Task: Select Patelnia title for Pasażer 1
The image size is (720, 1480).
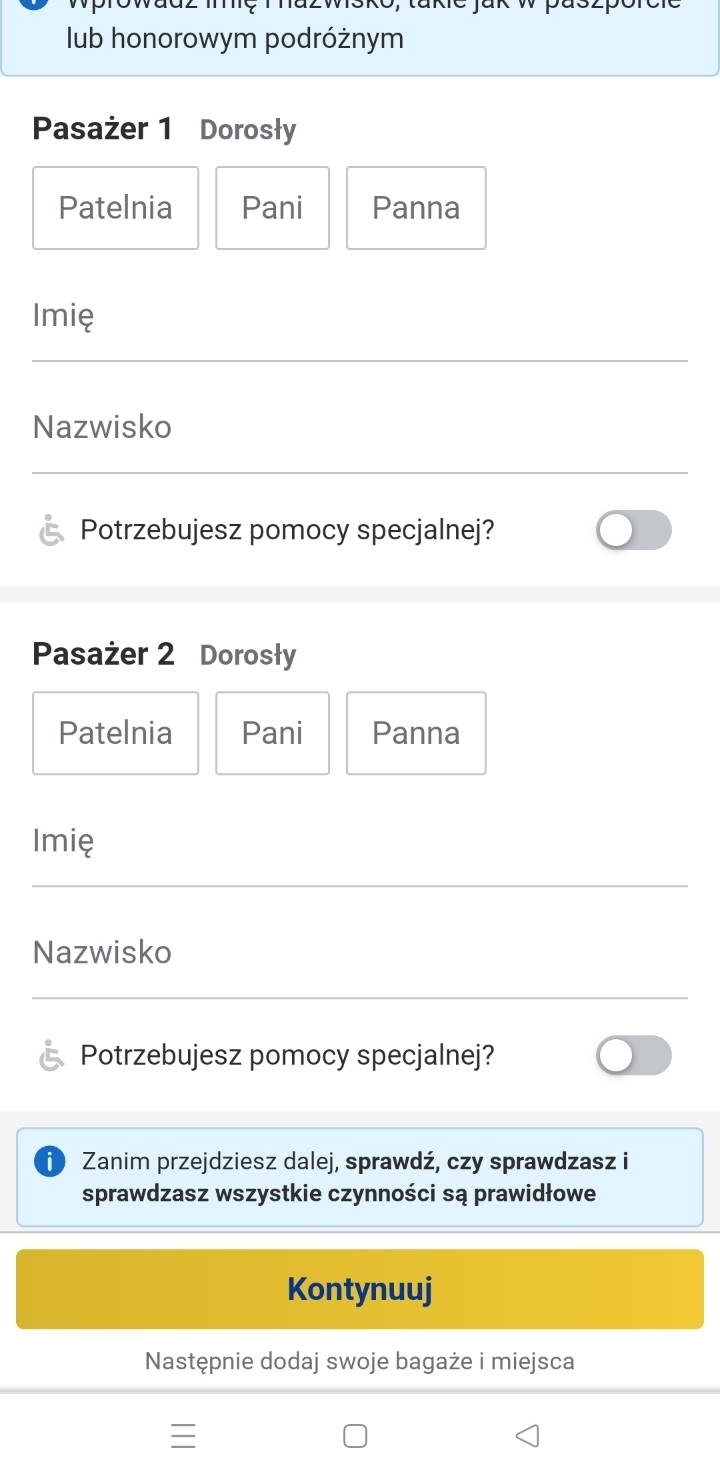Action: coord(116,208)
